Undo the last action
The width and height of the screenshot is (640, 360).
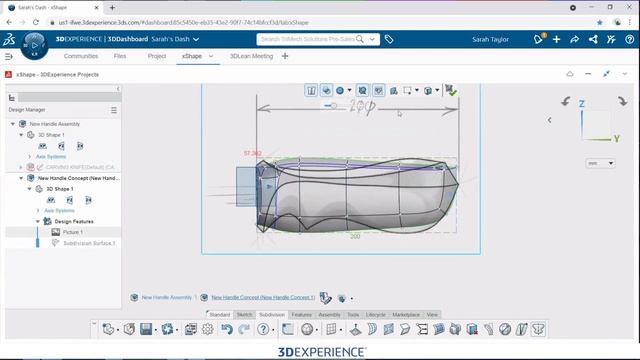[x=227, y=329]
